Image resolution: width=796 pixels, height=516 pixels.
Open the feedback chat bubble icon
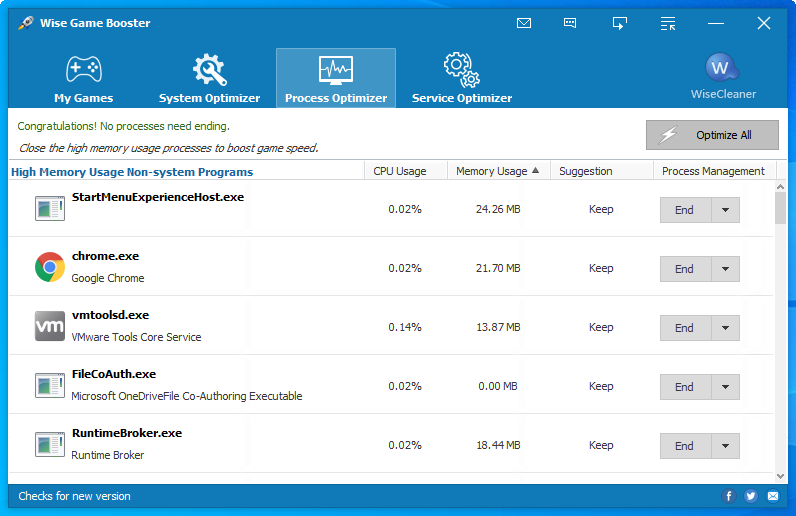(x=570, y=23)
